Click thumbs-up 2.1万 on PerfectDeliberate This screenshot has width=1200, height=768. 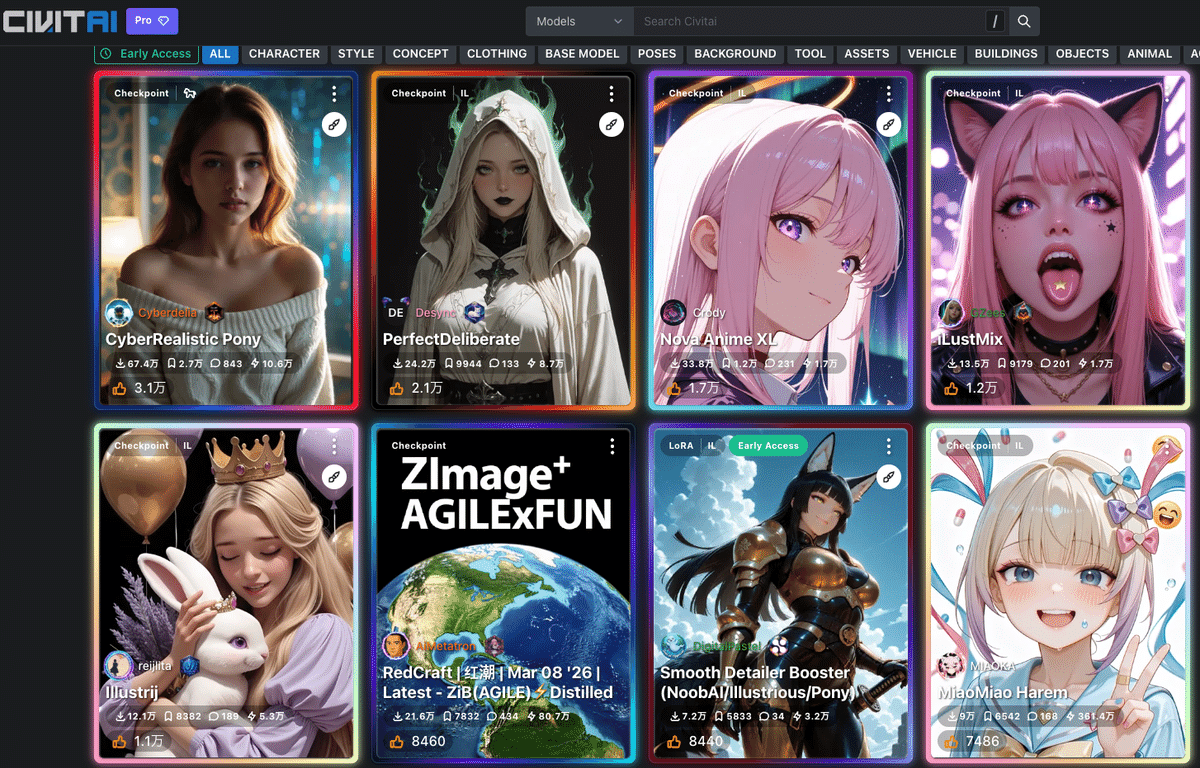click(x=414, y=387)
